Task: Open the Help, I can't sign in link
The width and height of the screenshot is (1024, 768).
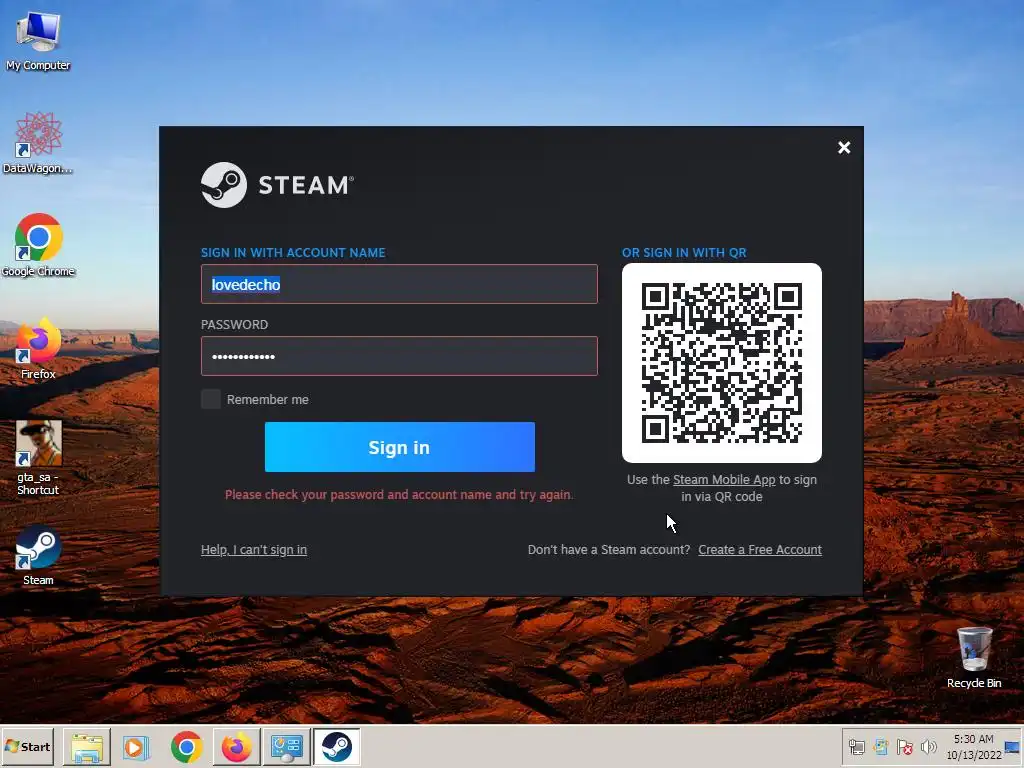Action: tap(254, 549)
